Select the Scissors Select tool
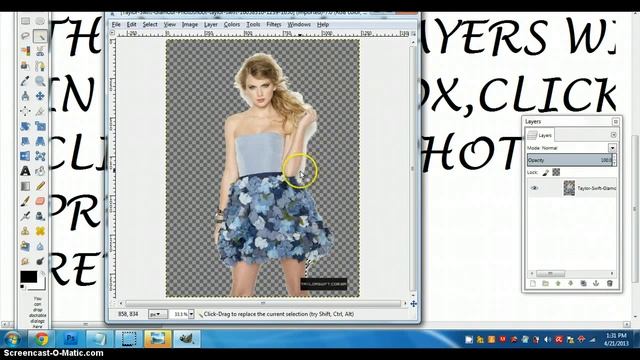 [40, 51]
